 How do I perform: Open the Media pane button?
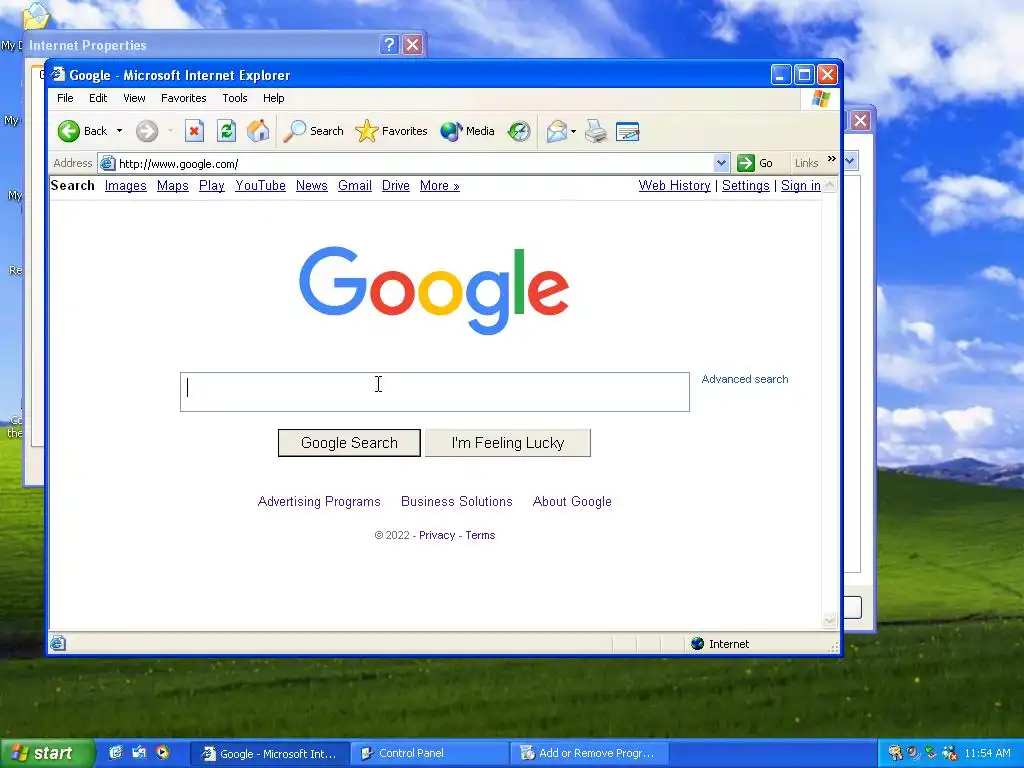468,131
